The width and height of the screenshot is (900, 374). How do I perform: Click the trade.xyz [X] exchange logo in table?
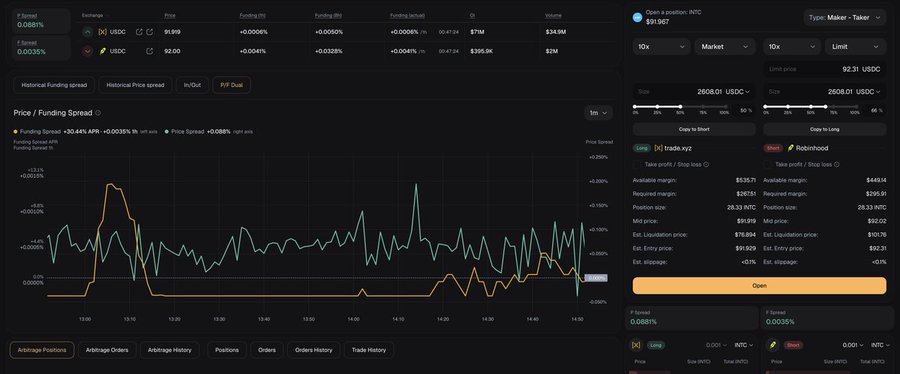(103, 32)
